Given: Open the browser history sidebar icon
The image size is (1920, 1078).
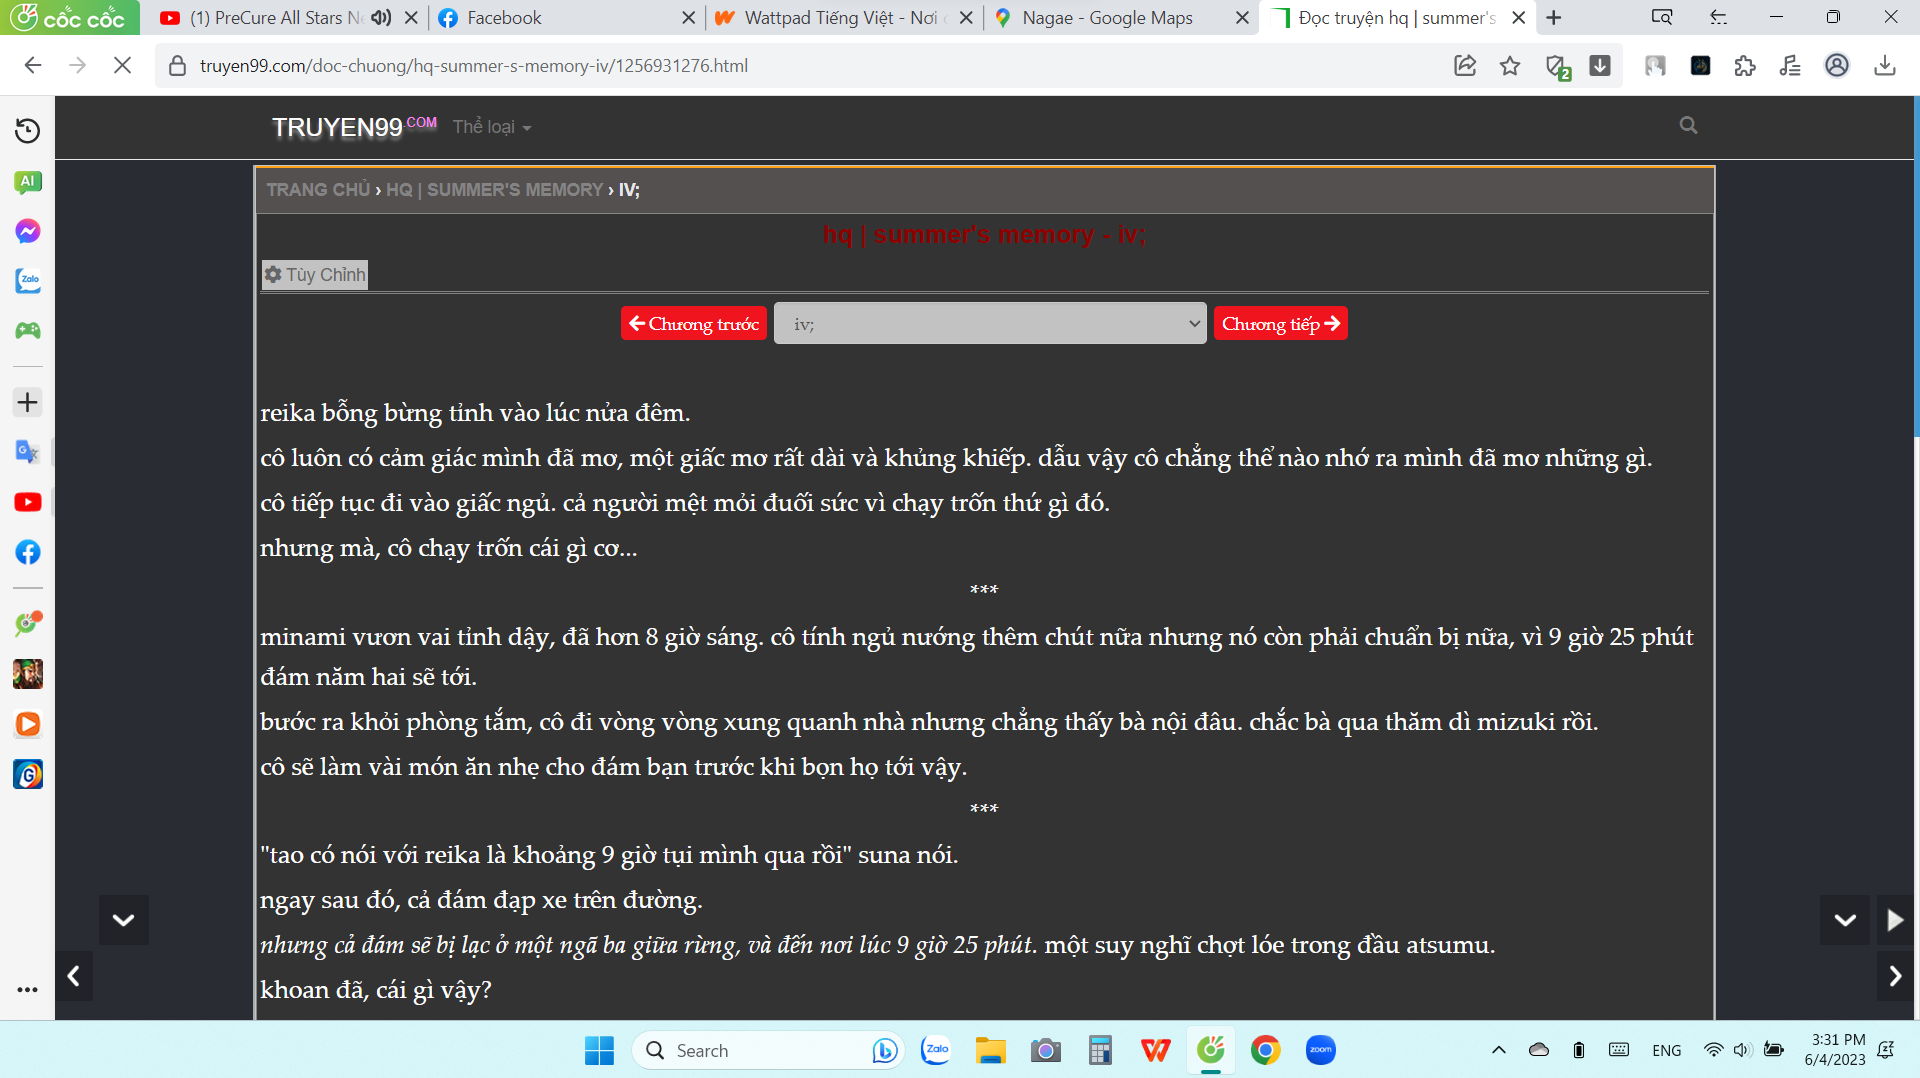Looking at the screenshot, I should 27,131.
